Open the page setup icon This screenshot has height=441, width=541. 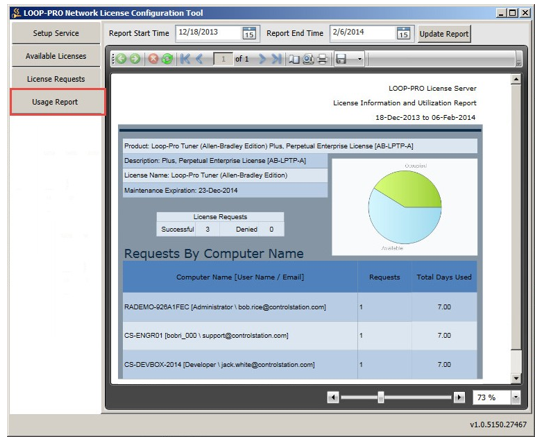pyautogui.click(x=308, y=59)
